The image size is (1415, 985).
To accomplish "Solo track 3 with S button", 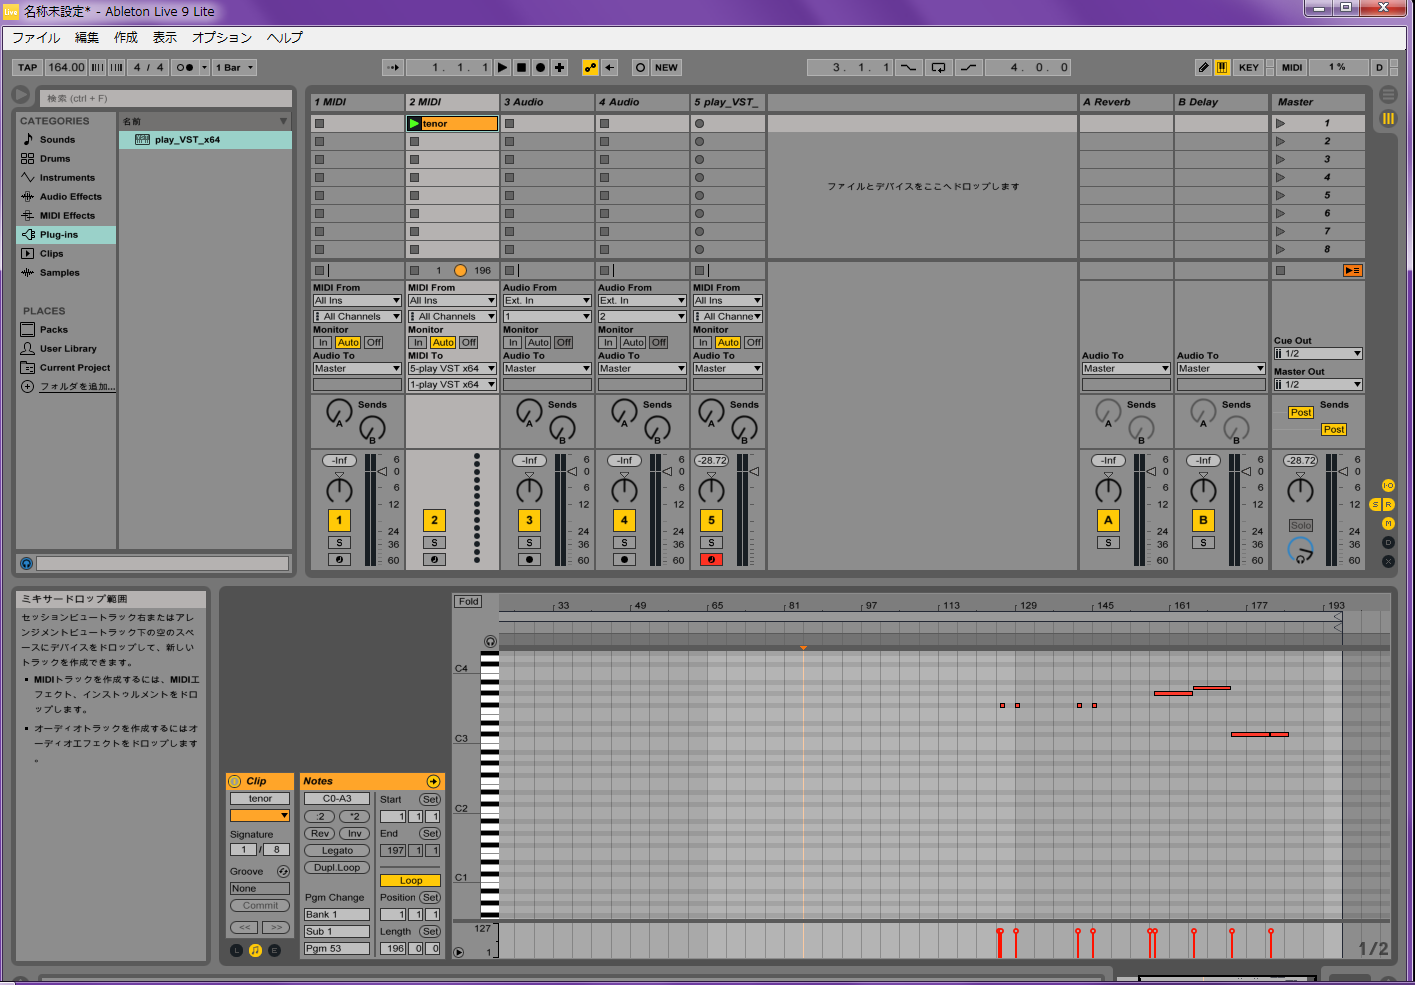I will click(x=529, y=543).
